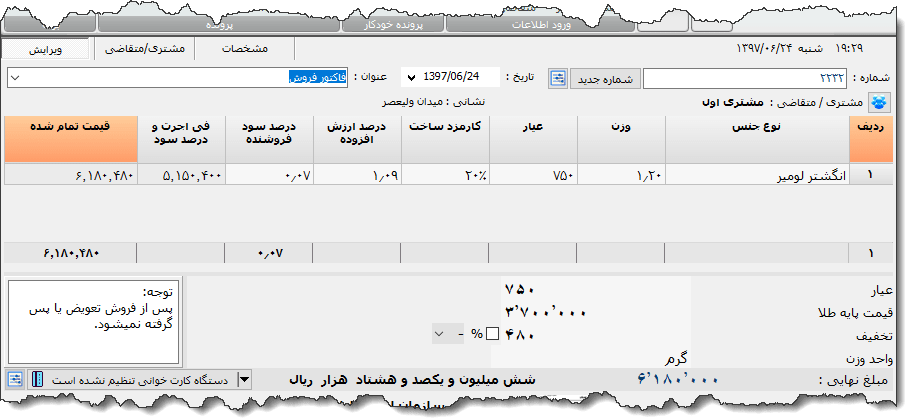This screenshot has height=418, width=906.
Task: Open the discount sign dropdown next to percent
Action: coord(439,334)
